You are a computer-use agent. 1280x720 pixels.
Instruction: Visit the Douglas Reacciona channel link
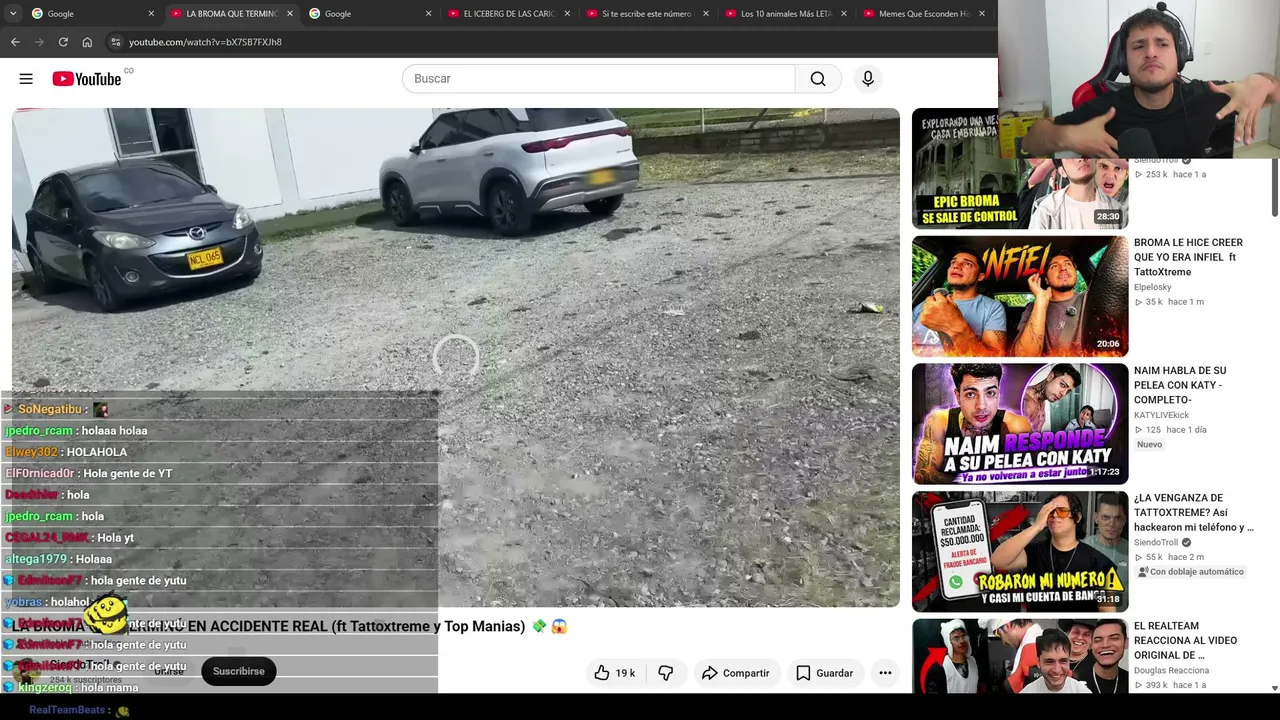click(x=1171, y=670)
